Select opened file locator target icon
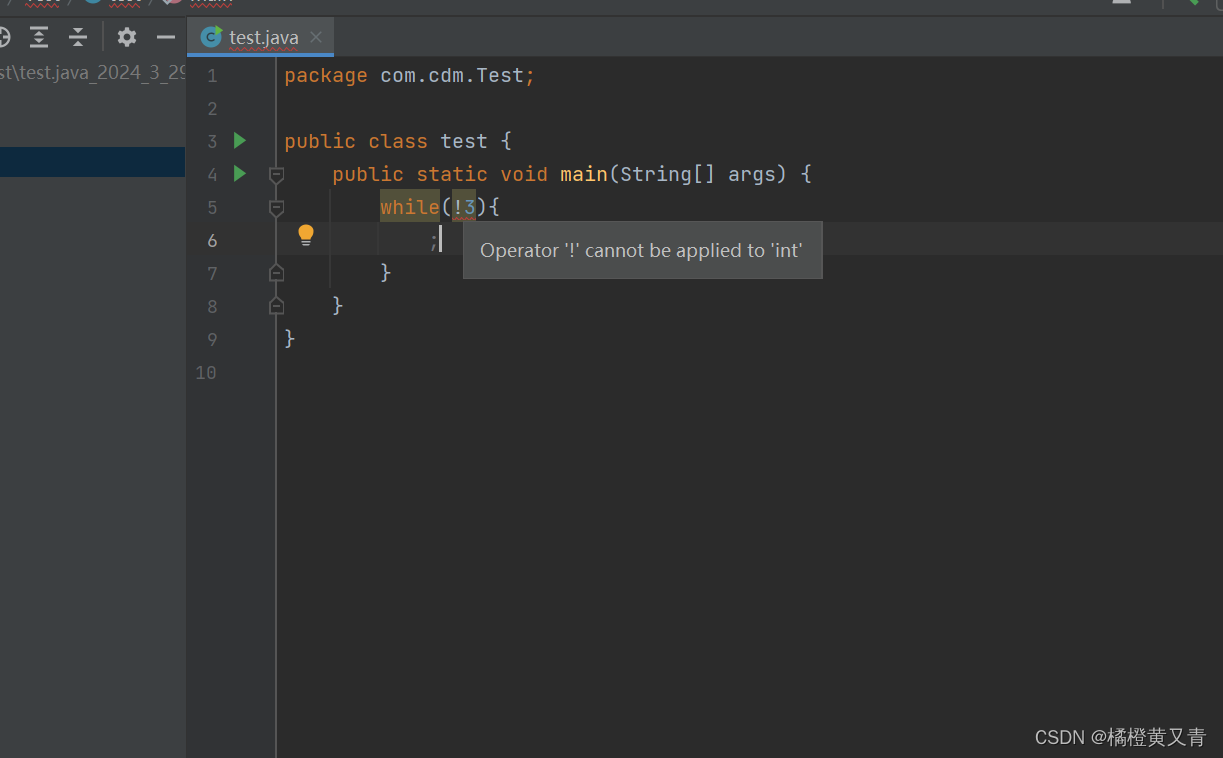This screenshot has height=758, width=1223. [3, 38]
